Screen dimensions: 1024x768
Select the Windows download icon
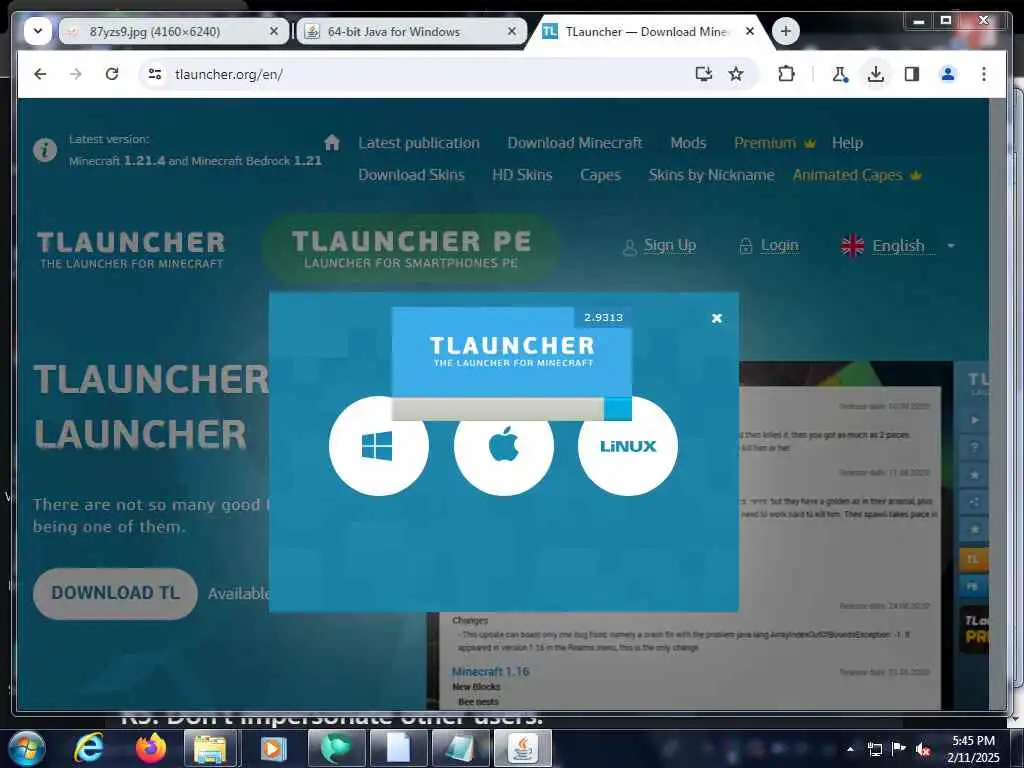pos(378,446)
